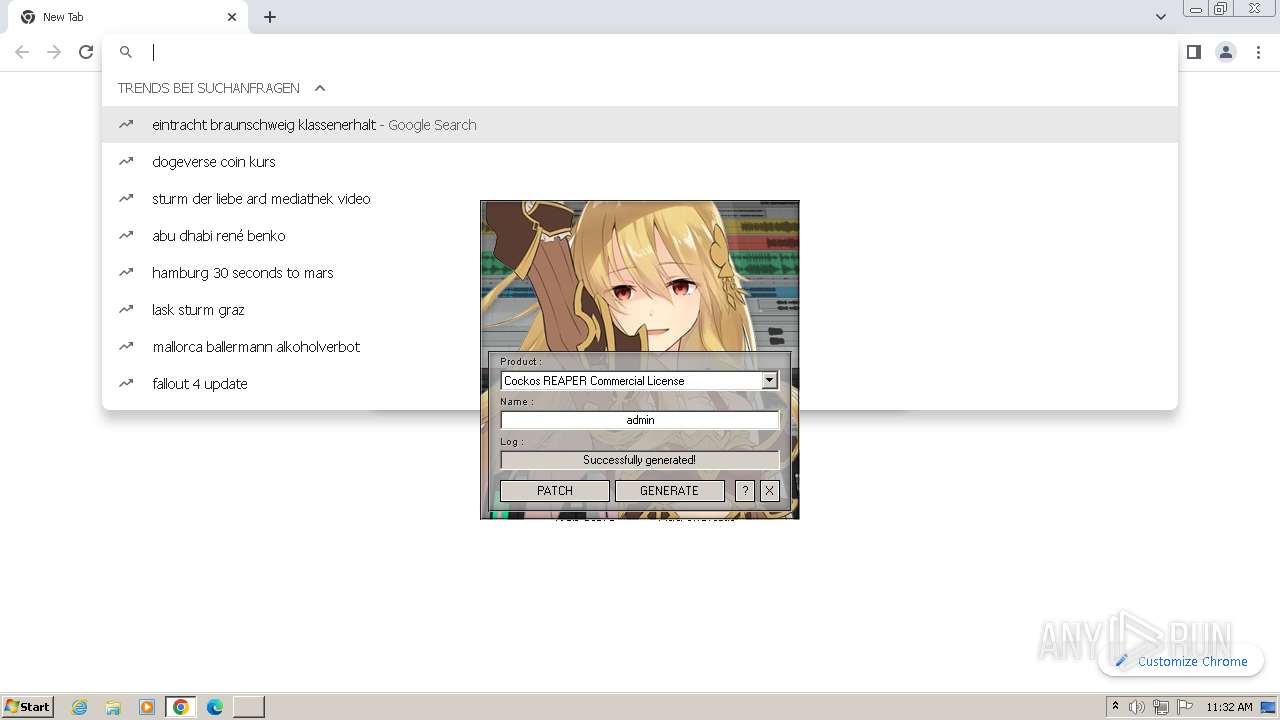Open the Action Center flag icon
Image resolution: width=1280 pixels, height=720 pixels.
pyautogui.click(x=1185, y=707)
